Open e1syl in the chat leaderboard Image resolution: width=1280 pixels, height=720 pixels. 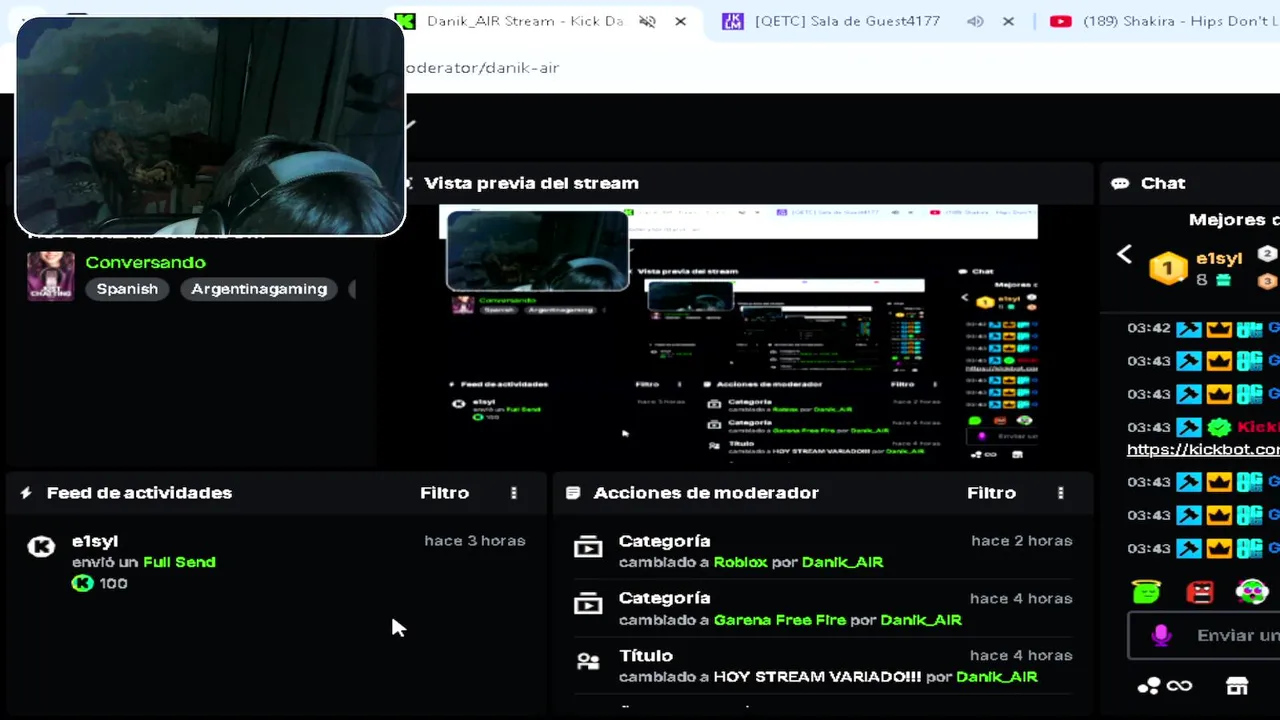[1219, 258]
